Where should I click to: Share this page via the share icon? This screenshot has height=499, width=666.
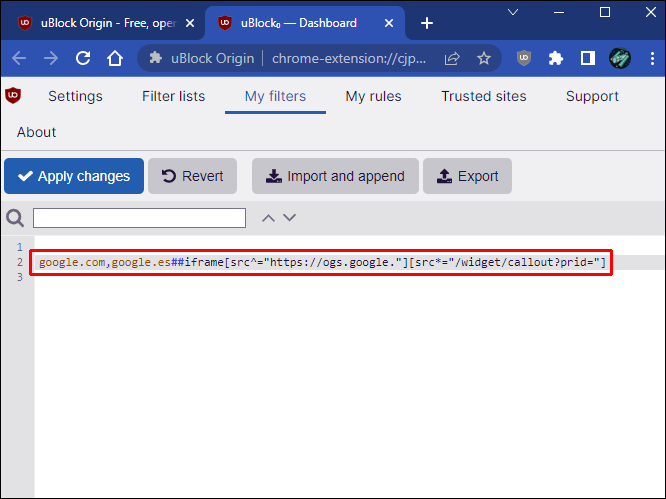(x=452, y=58)
